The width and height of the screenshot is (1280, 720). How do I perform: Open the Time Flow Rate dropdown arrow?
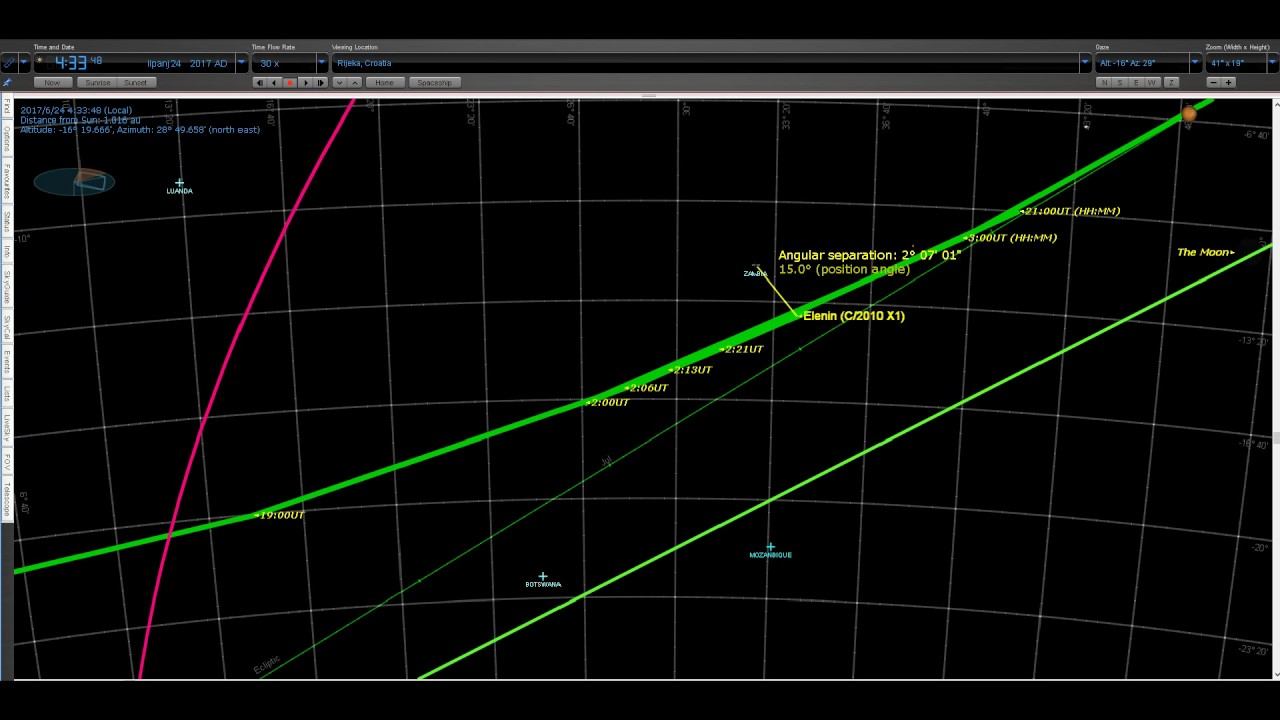[322, 63]
